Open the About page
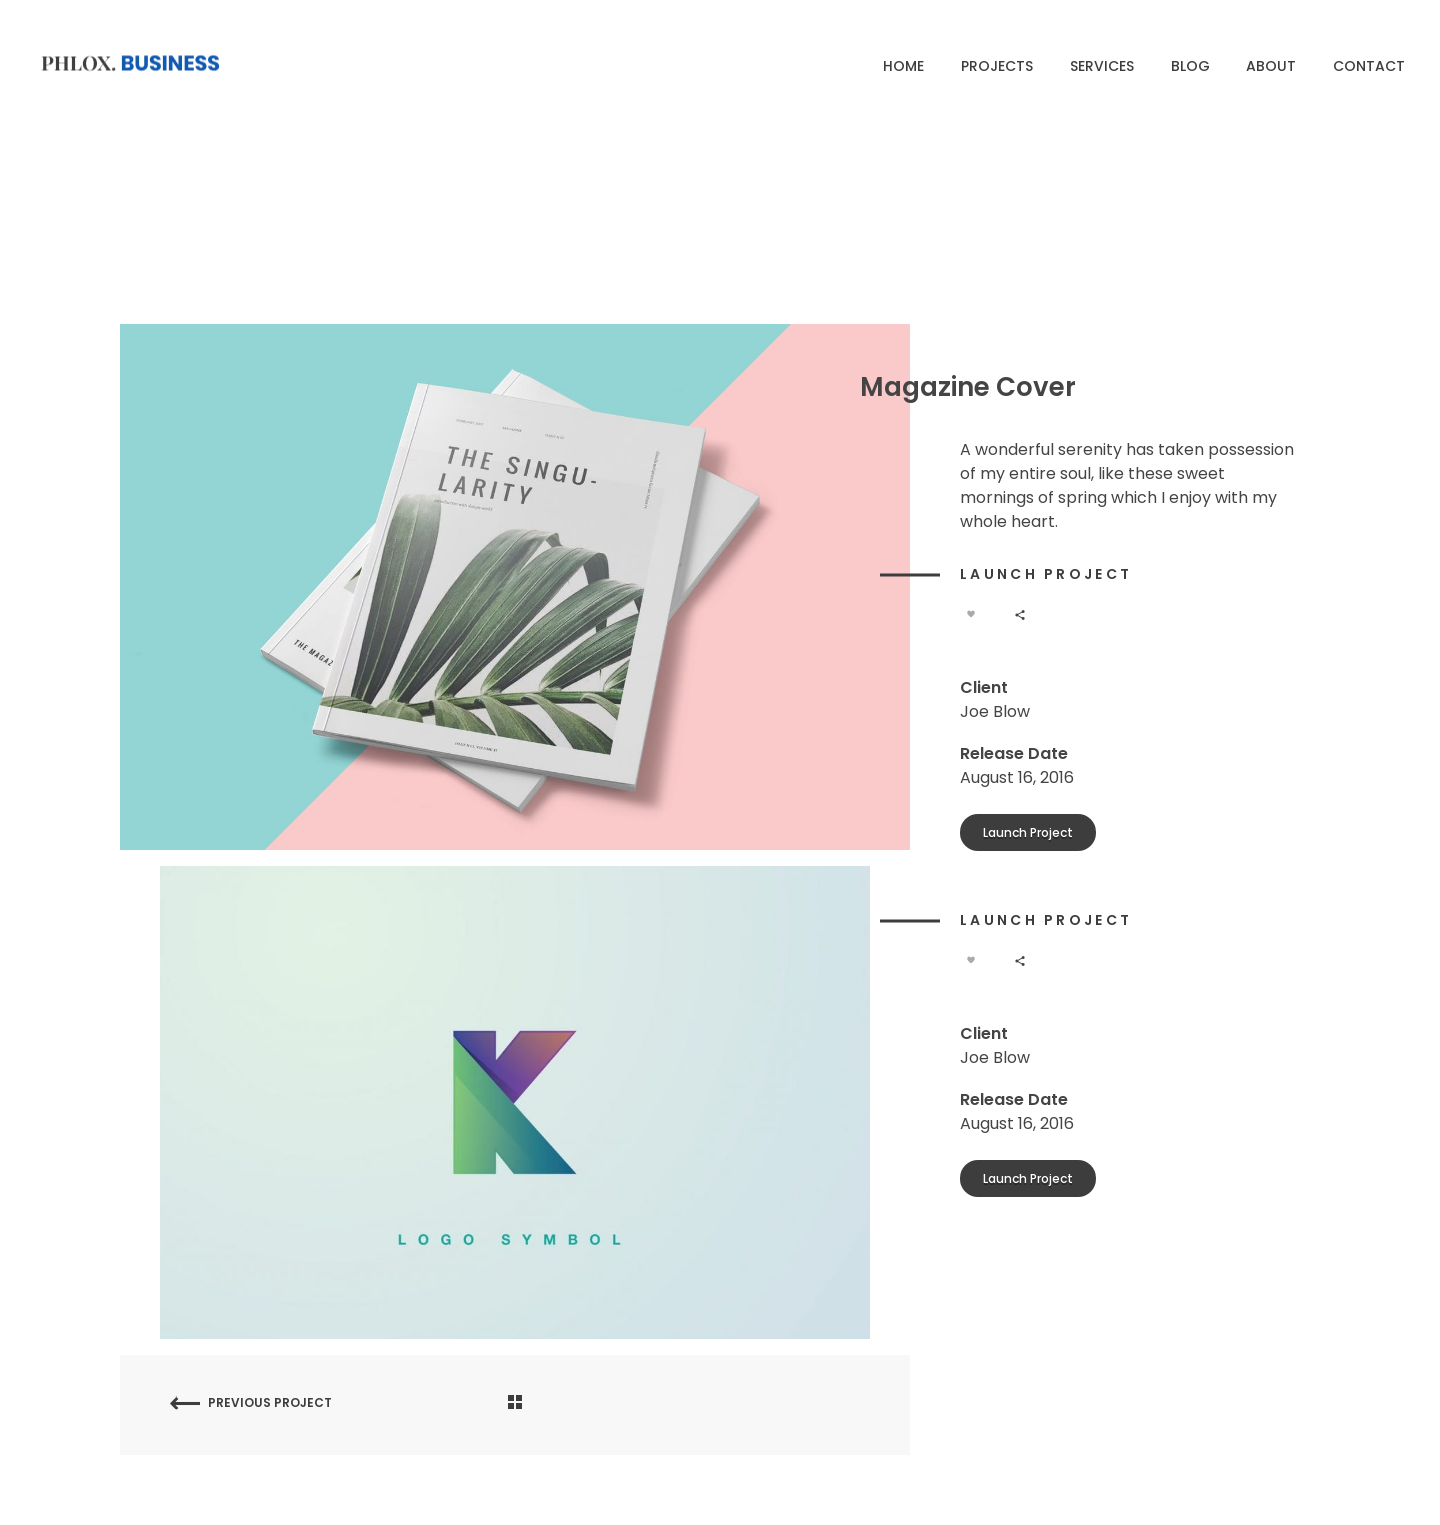The height and width of the screenshot is (1525, 1440). (x=1271, y=66)
